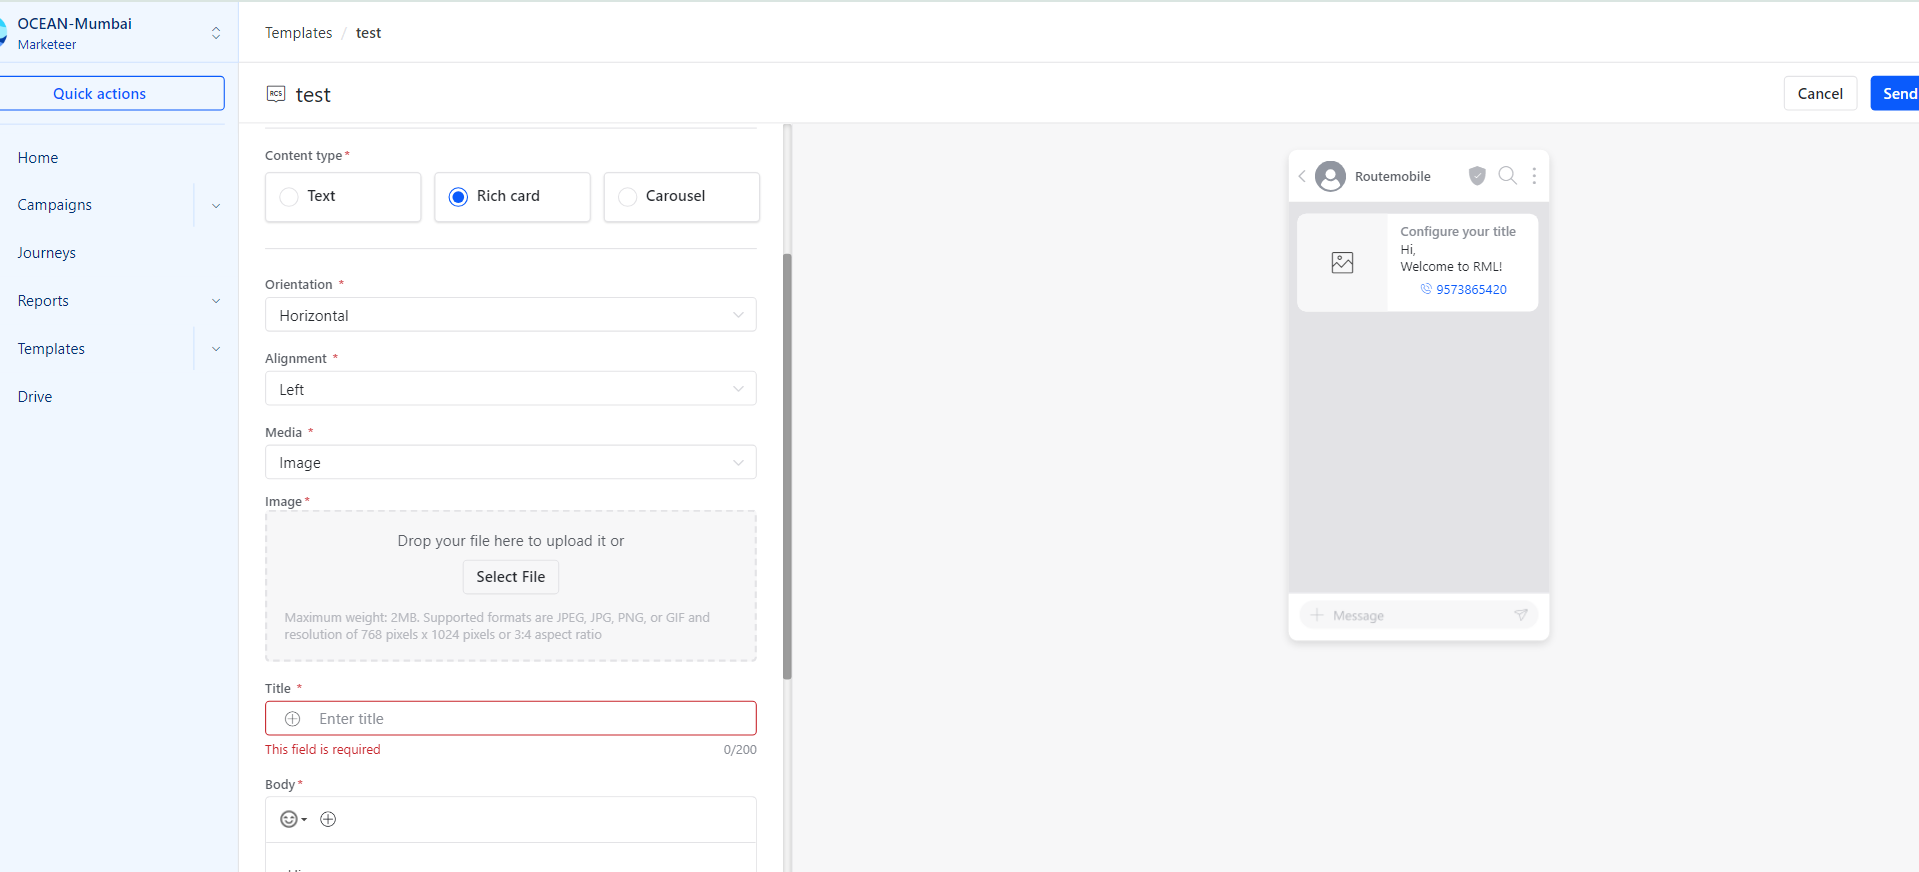Open Reports in sidebar
Image resolution: width=1919 pixels, height=872 pixels.
(x=43, y=301)
